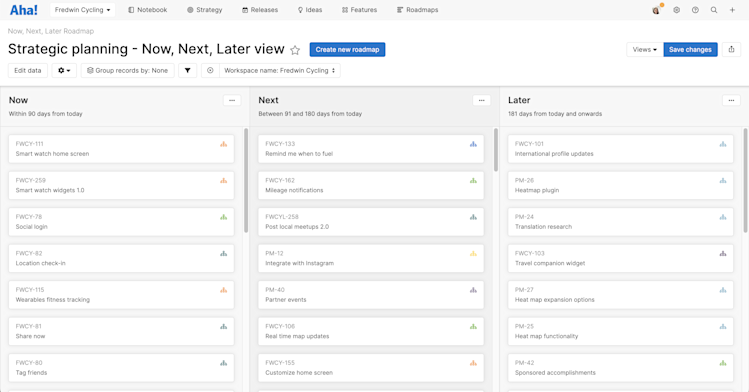Open the FWCY-78 Social login card

(x=121, y=222)
